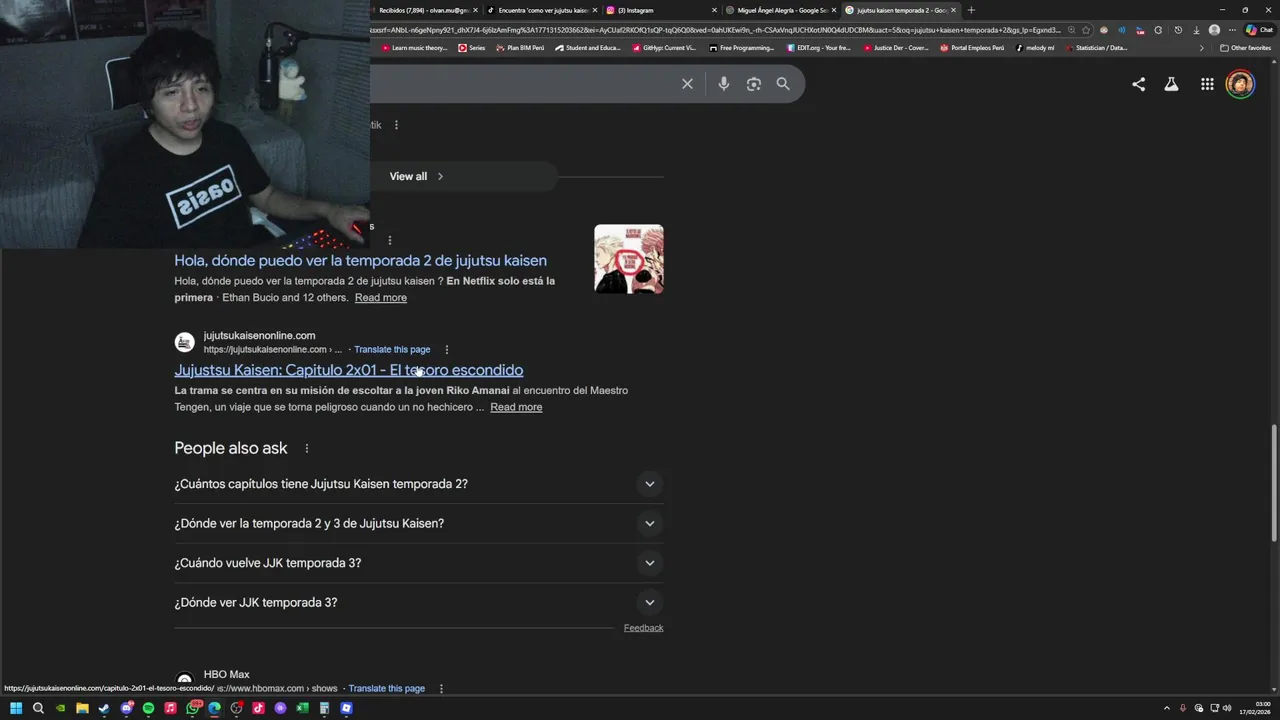This screenshot has height=720, width=1280.
Task: Open options for the Facebook-style result above the title
Action: [389, 240]
